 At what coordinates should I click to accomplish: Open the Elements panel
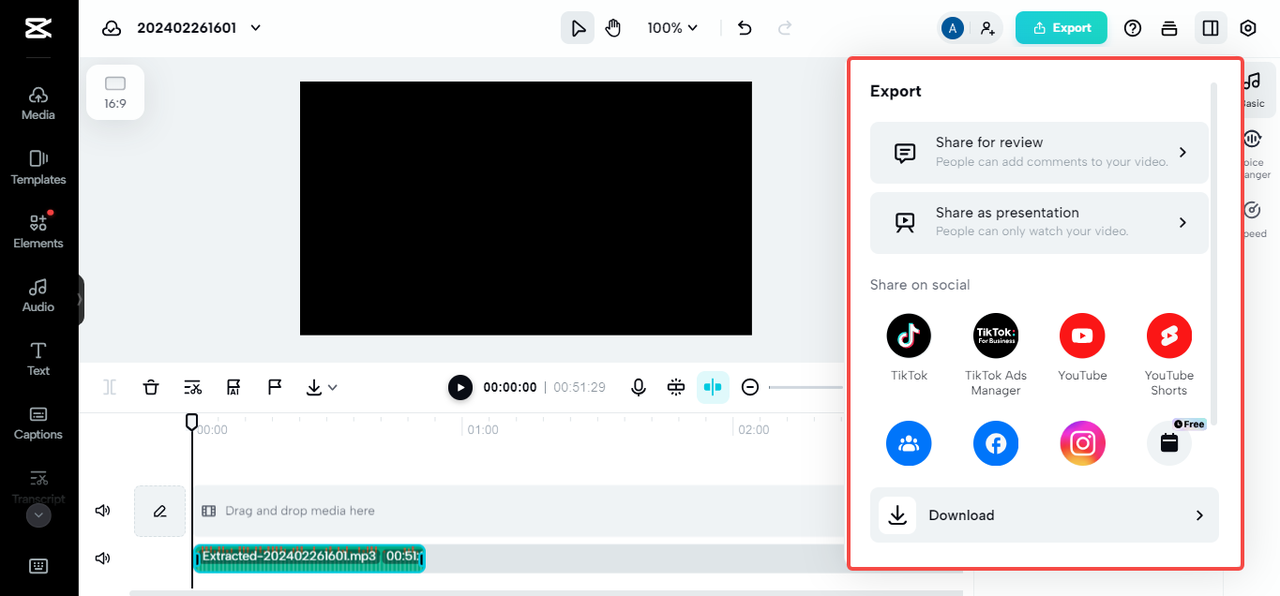click(x=38, y=231)
